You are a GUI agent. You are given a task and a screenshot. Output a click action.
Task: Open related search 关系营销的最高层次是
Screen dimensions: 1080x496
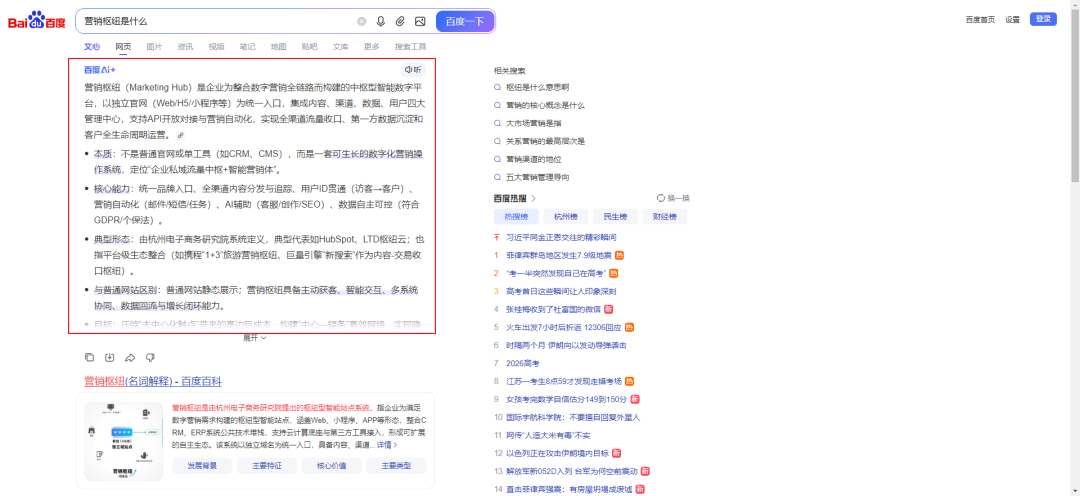pyautogui.click(x=545, y=141)
